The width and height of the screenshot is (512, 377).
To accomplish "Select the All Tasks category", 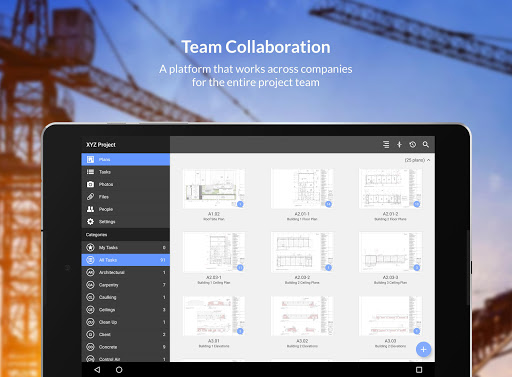I will click(126, 260).
